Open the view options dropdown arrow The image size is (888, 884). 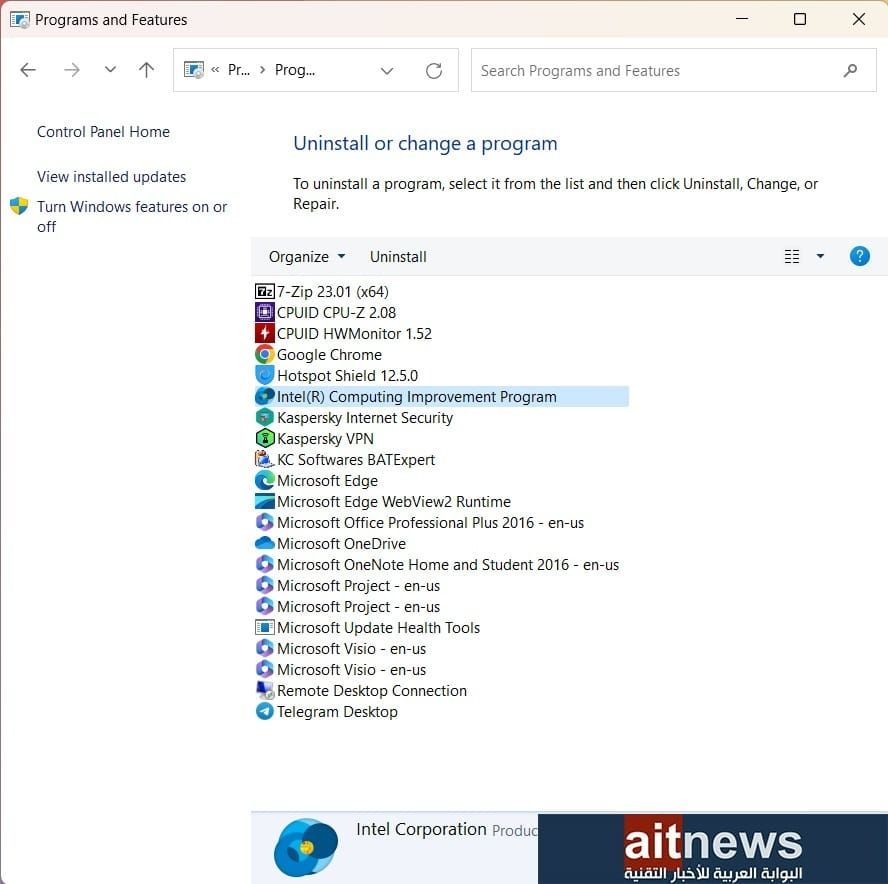(820, 256)
